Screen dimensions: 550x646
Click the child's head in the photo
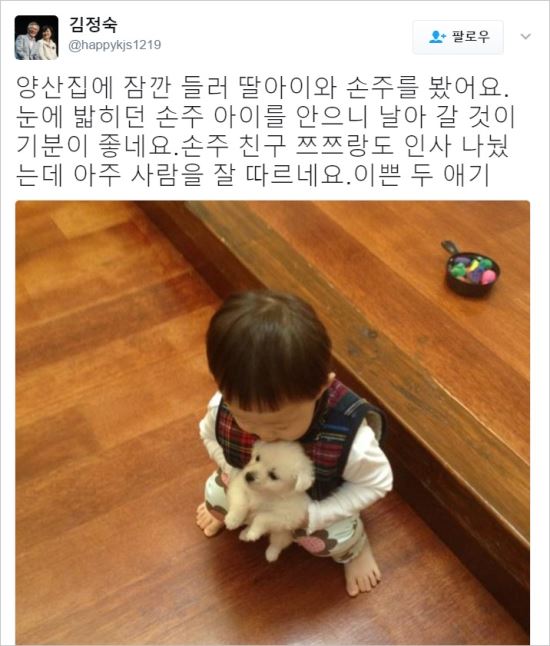click(x=269, y=350)
